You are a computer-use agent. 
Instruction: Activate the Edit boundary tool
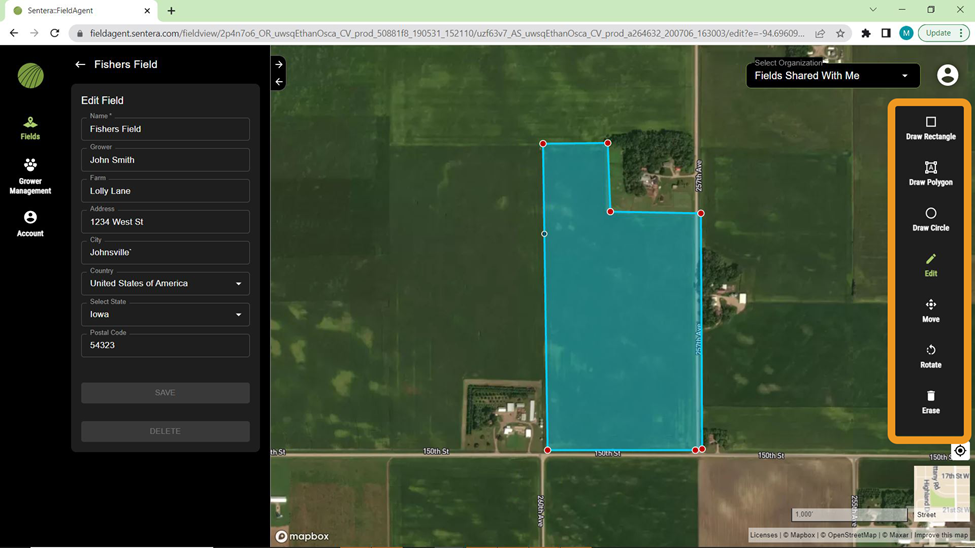click(930, 265)
